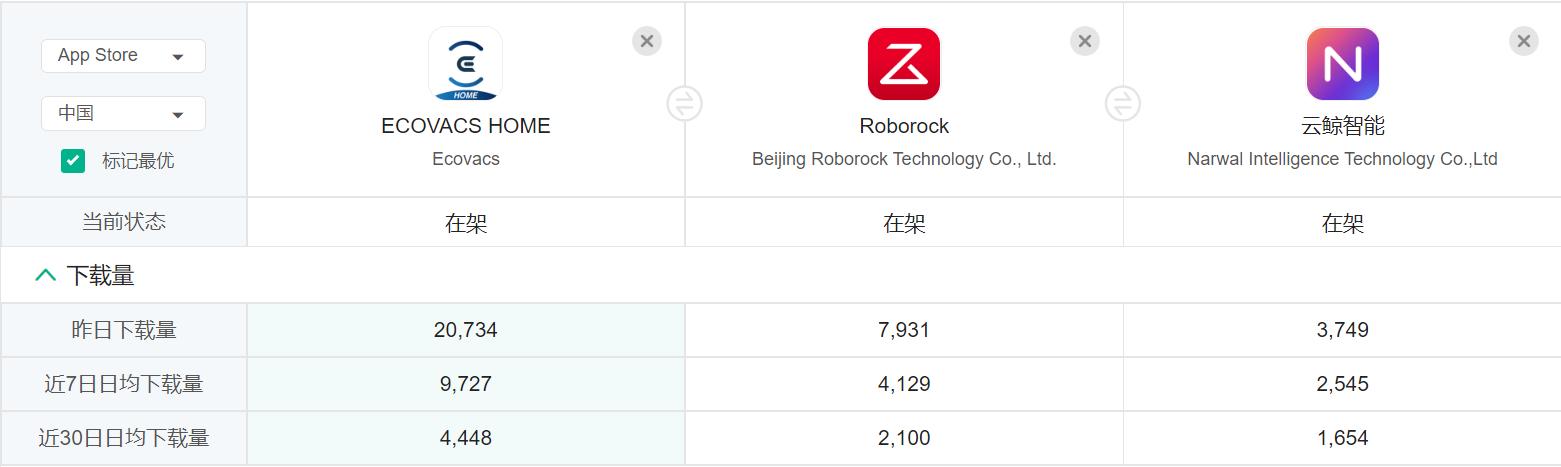Uncheck the 标记最优 checkbox
This screenshot has width=1561, height=467.
pos(73,161)
